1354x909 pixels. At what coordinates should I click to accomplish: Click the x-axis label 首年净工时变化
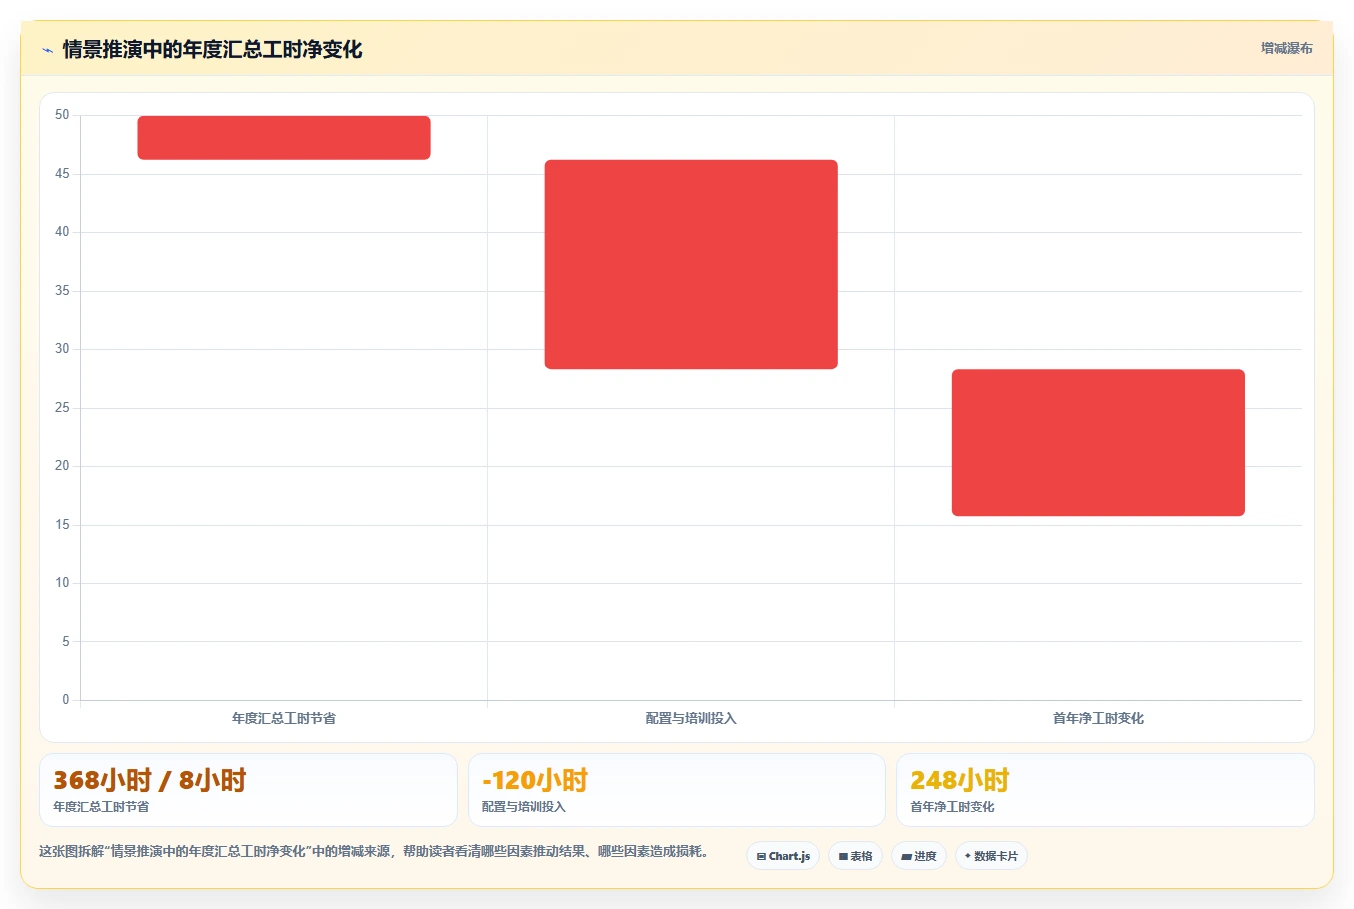click(1098, 718)
